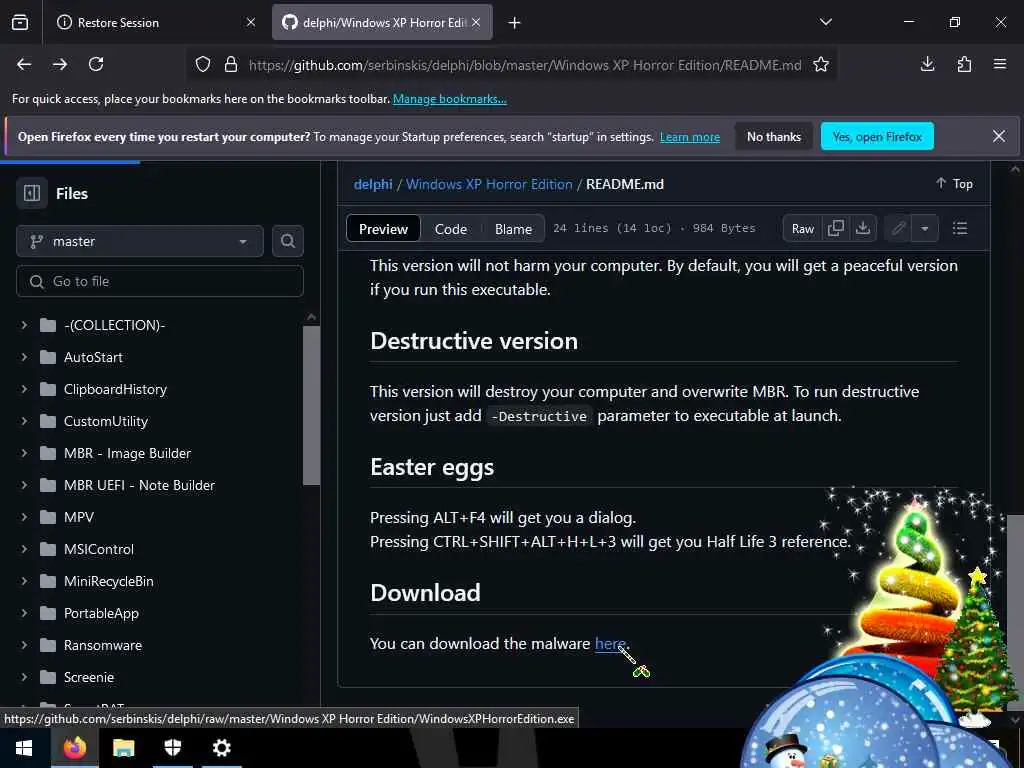Open the tracking protection shield icon
This screenshot has width=1024, height=768.
click(203, 65)
